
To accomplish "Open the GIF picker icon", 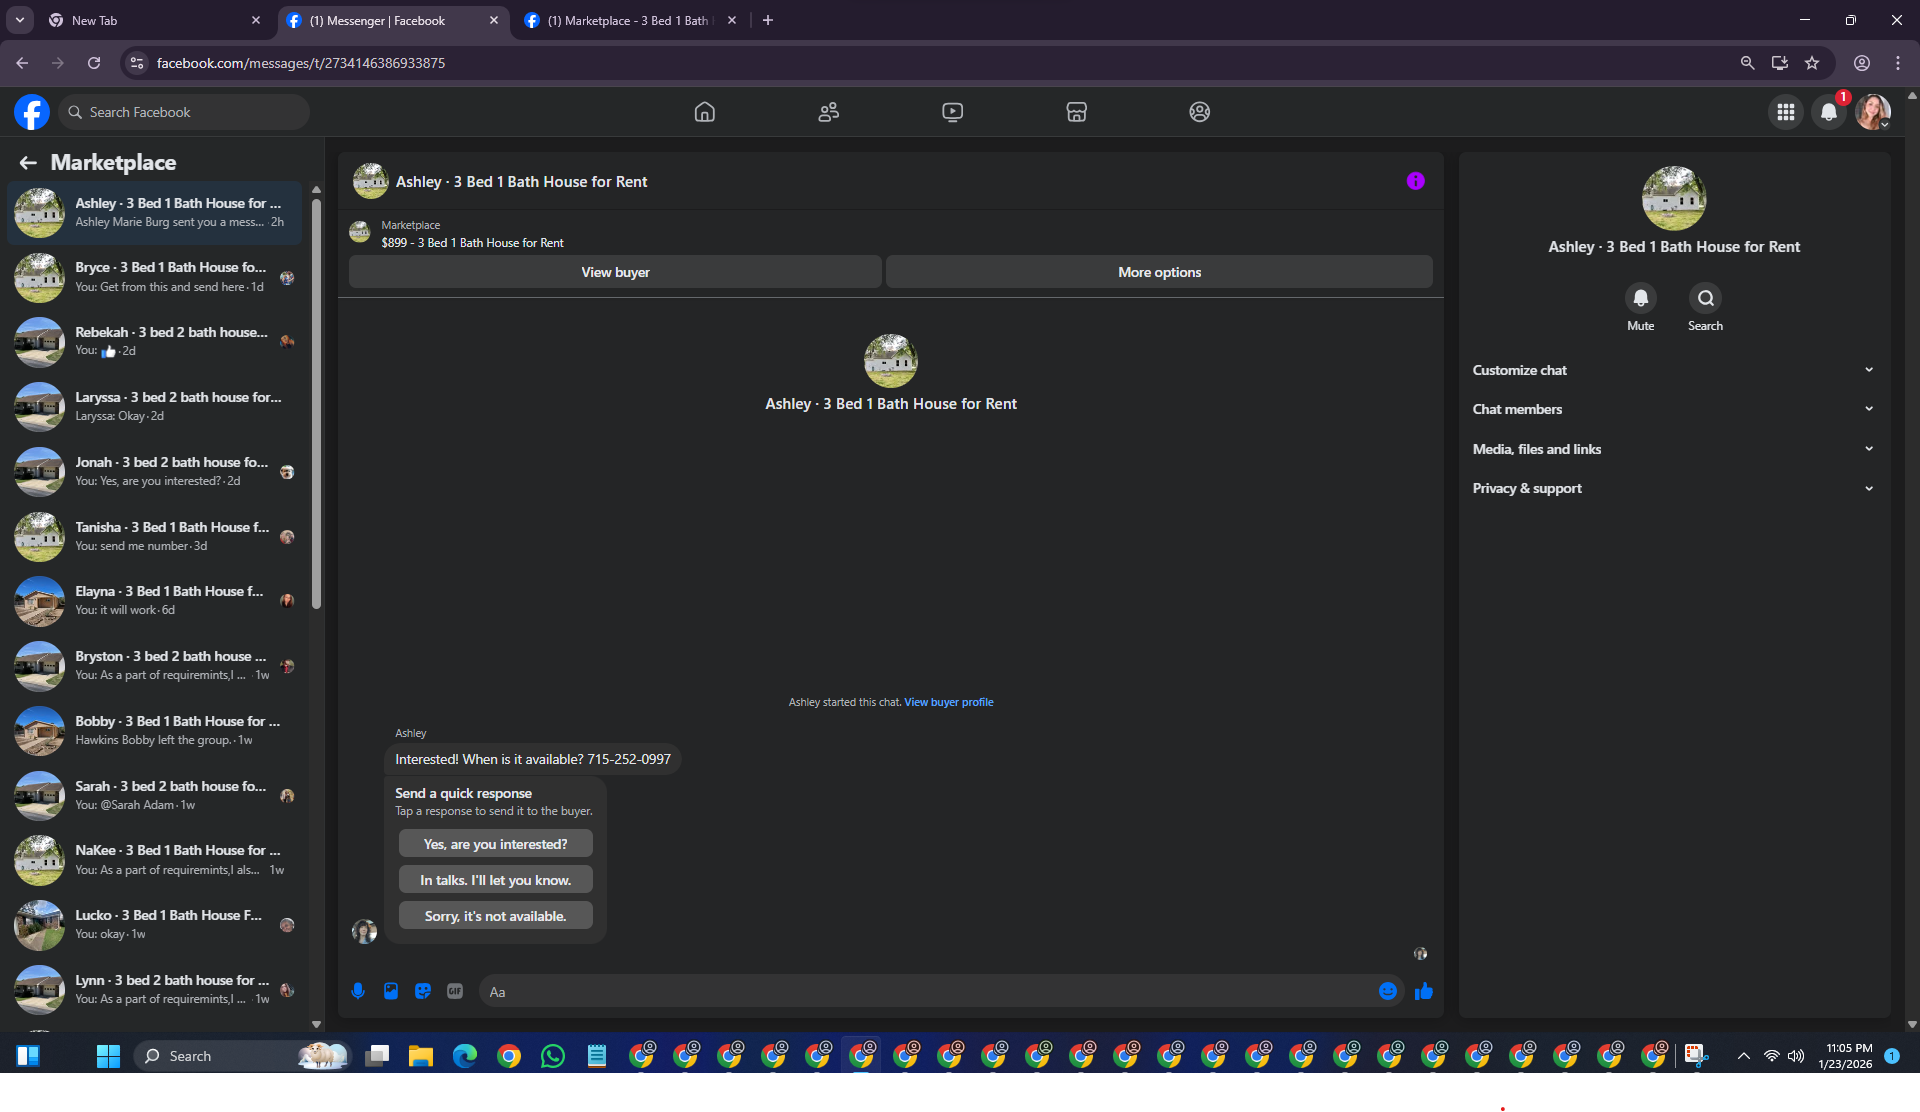I will click(x=455, y=991).
